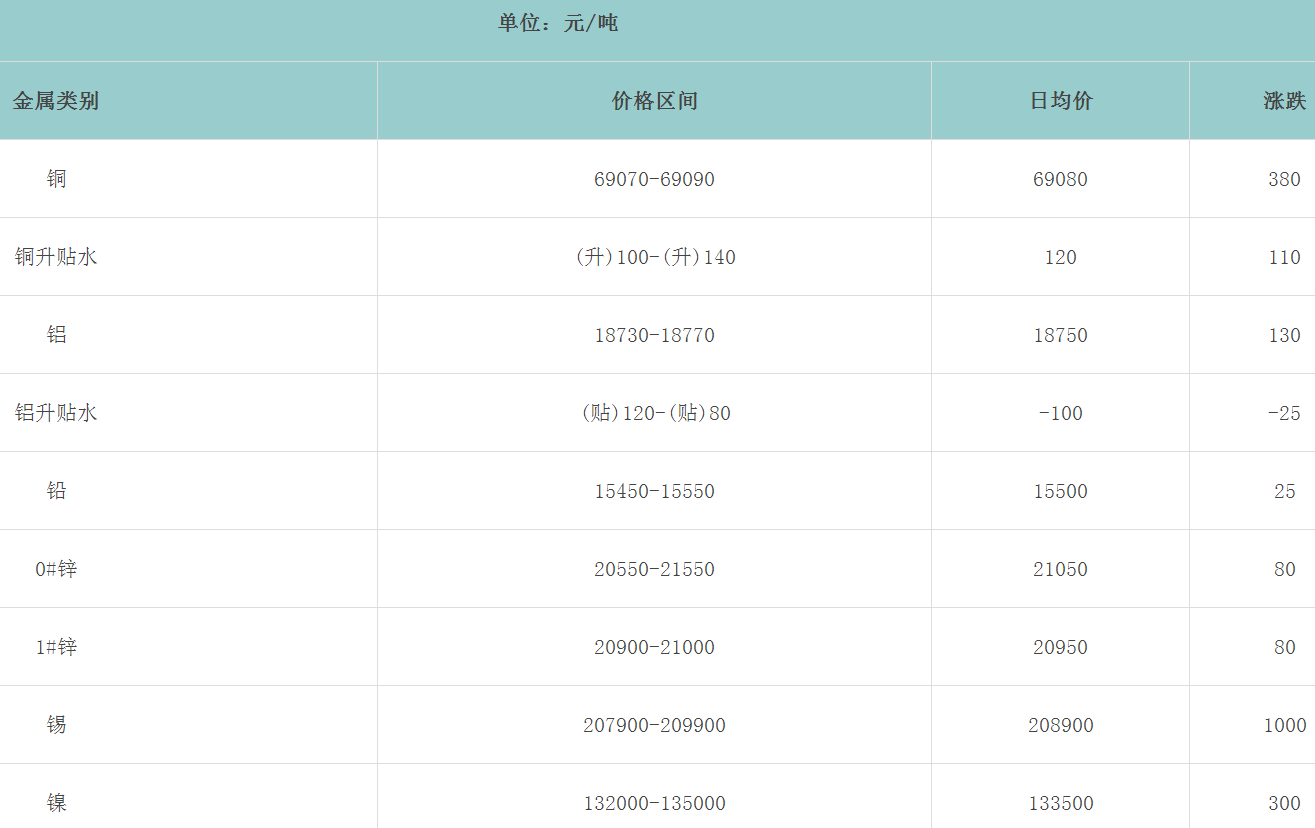Click the price range 69070-69090
This screenshot has width=1315, height=828.
click(654, 180)
